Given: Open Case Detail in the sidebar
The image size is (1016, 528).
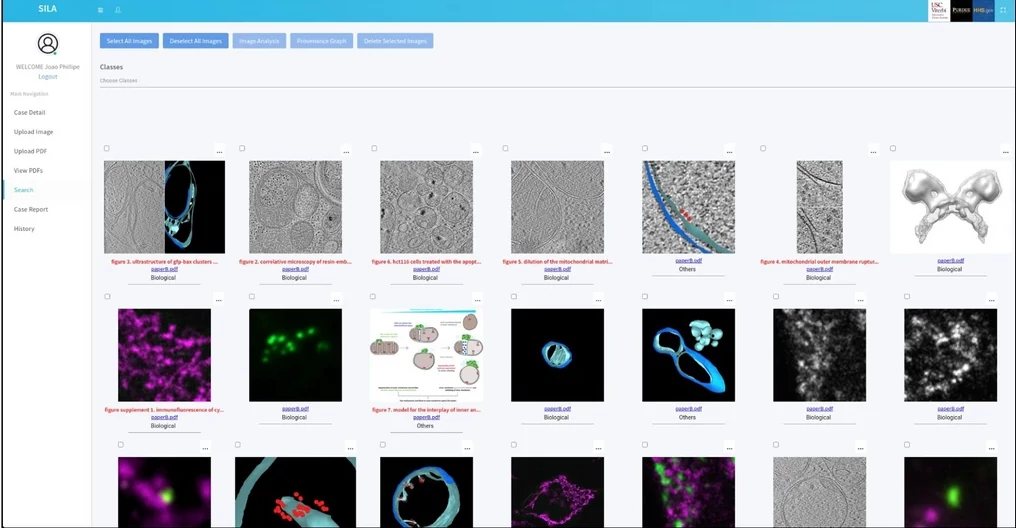Looking at the screenshot, I should click(30, 113).
